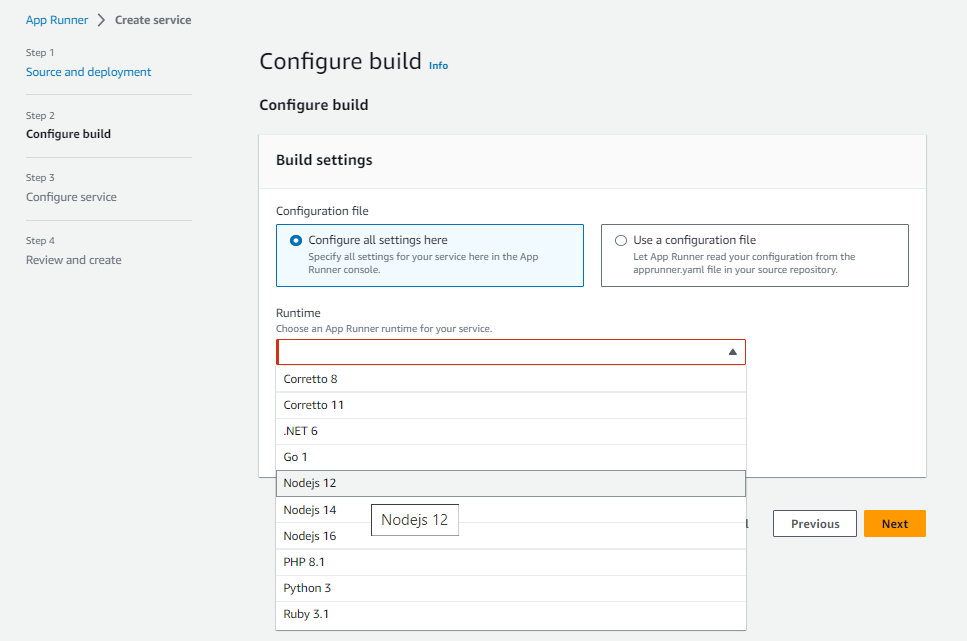Open Step 4 Review and create
Image resolution: width=967 pixels, height=641 pixels.
73,259
